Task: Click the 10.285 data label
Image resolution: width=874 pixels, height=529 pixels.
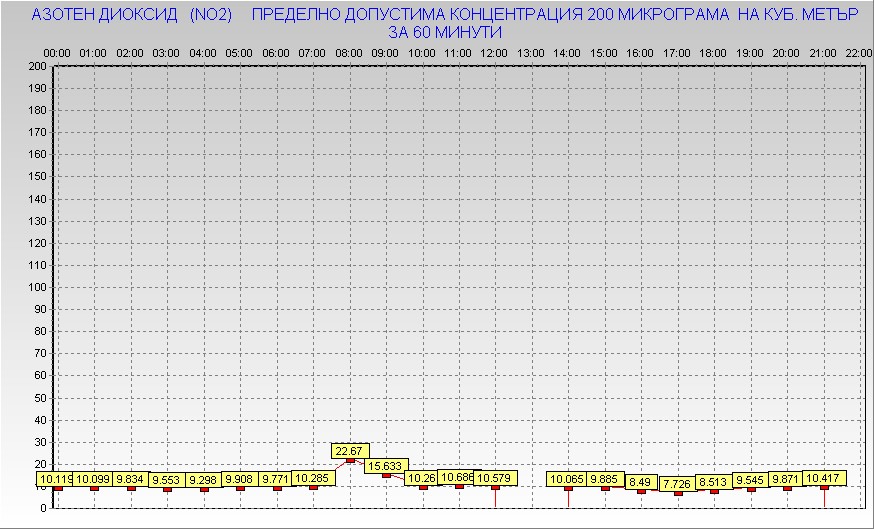Action: (x=313, y=478)
